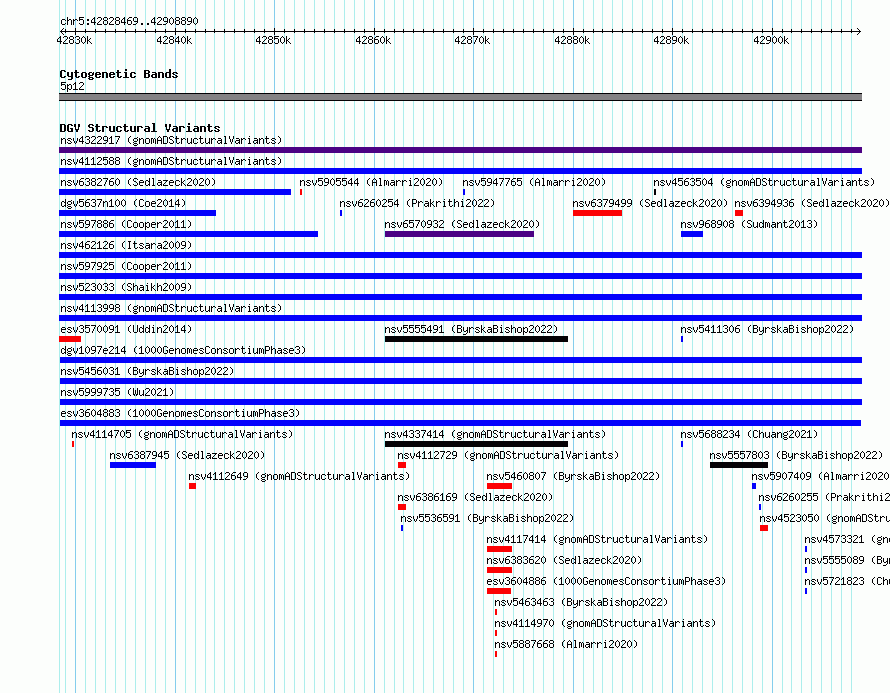The height and width of the screenshot is (693, 890).
Task: Open dgv5637n100 (Coe2014) variant
Action: coord(123,203)
